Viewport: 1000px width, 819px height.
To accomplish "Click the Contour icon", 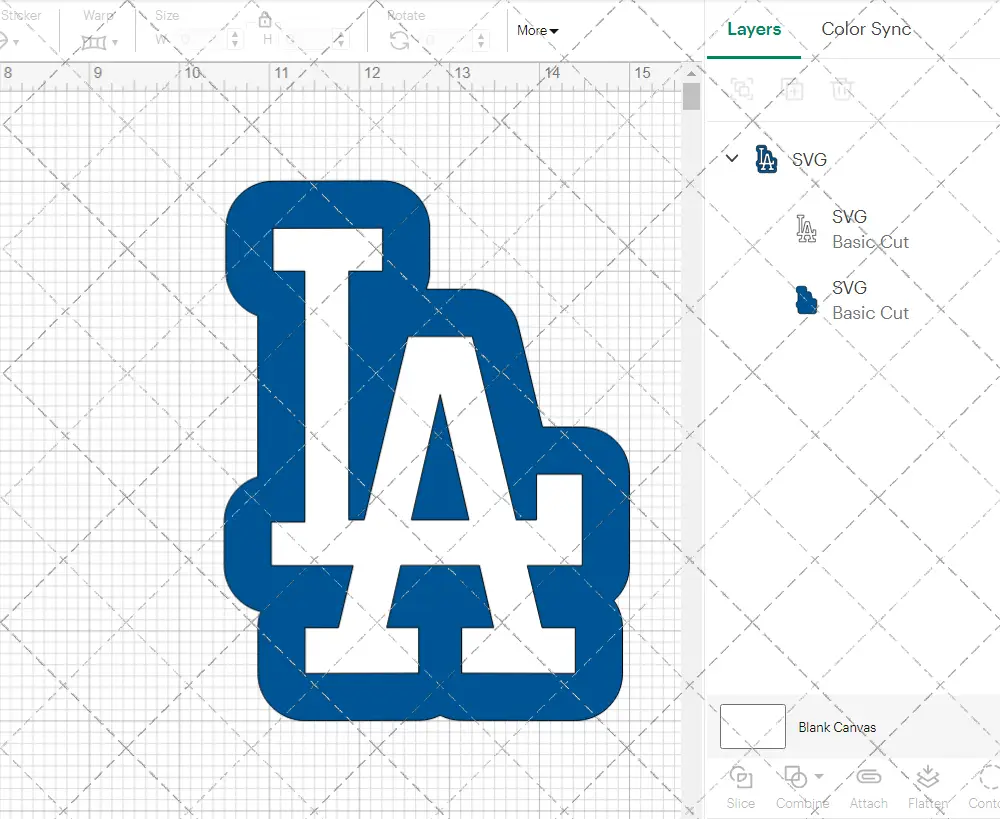I will pyautogui.click(x=988, y=778).
